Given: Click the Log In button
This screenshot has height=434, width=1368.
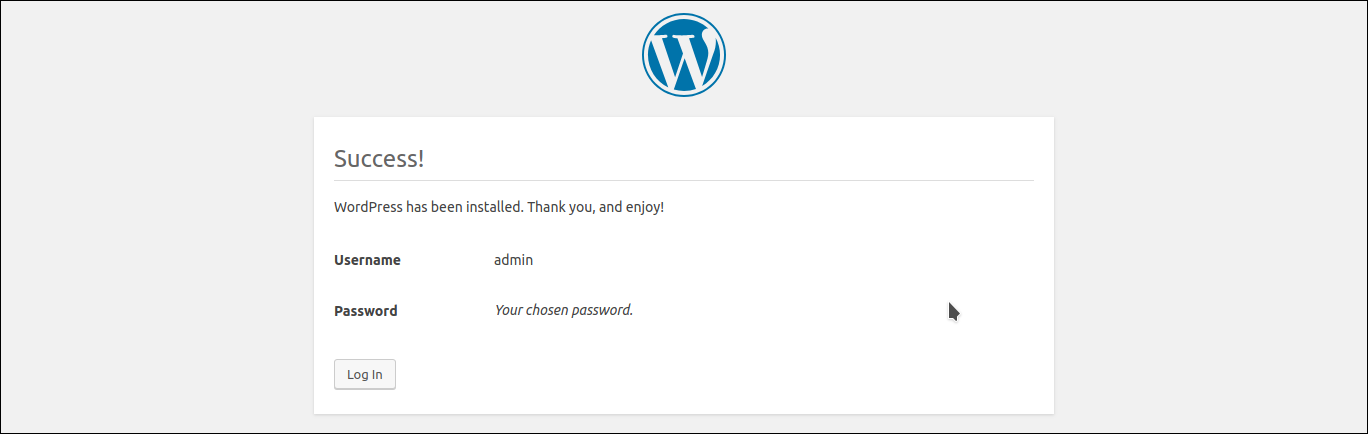Looking at the screenshot, I should click(365, 374).
